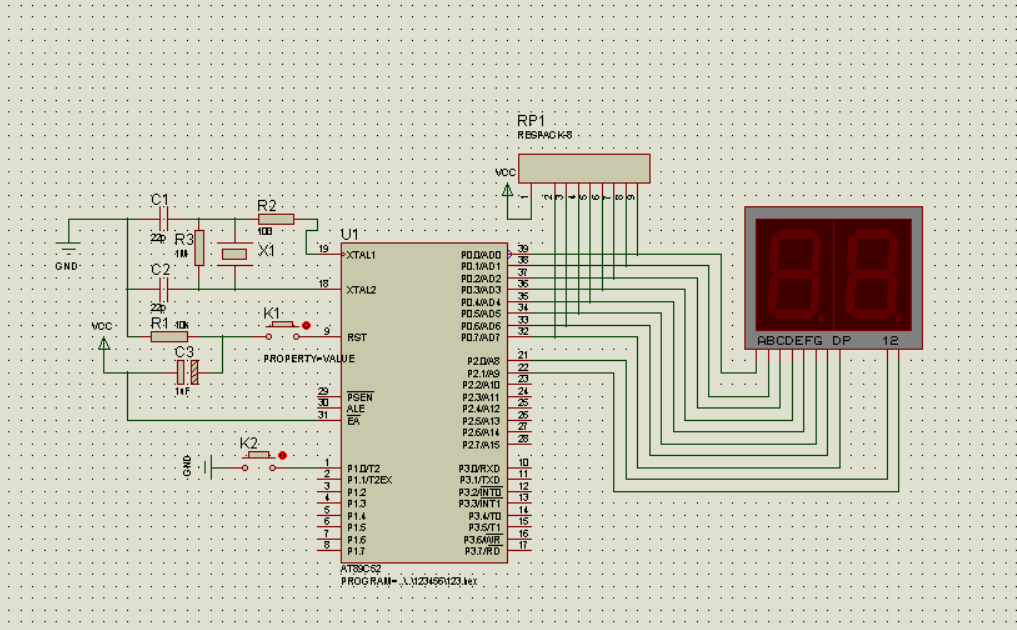Select resistor R3 symbol

[x=199, y=247]
